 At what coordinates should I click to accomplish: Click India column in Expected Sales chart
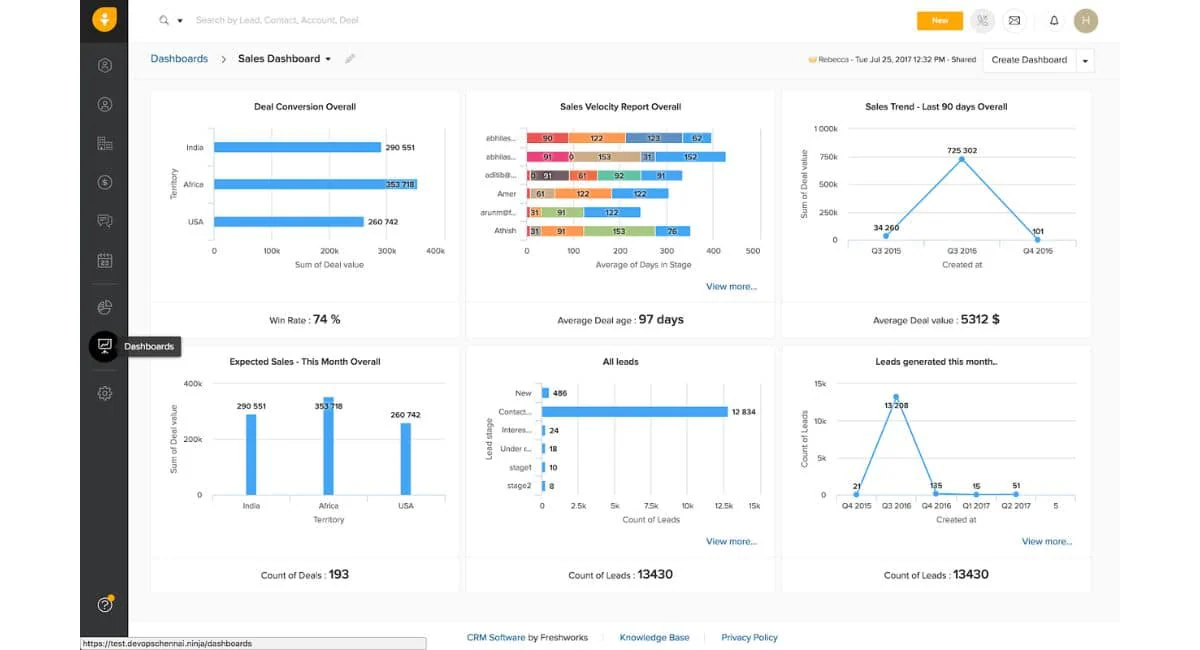(251, 454)
